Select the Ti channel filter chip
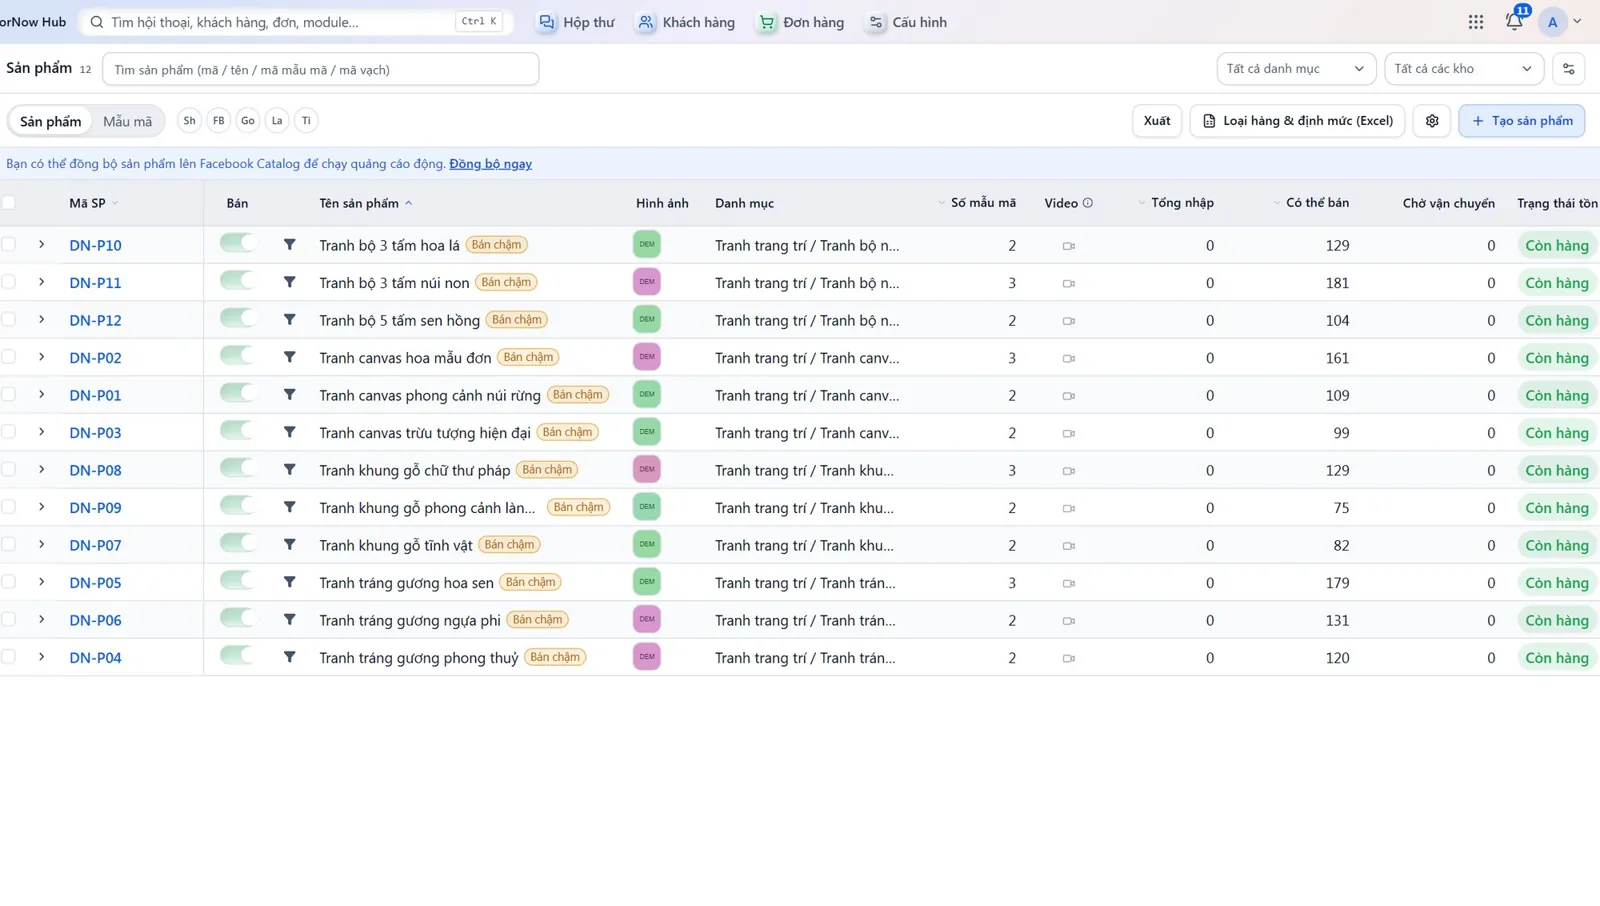 click(306, 121)
